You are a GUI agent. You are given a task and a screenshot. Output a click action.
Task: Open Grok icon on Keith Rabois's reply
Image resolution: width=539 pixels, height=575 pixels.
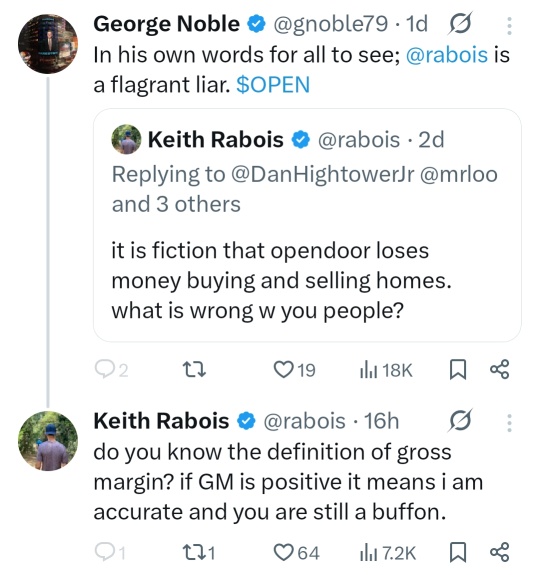tap(460, 421)
